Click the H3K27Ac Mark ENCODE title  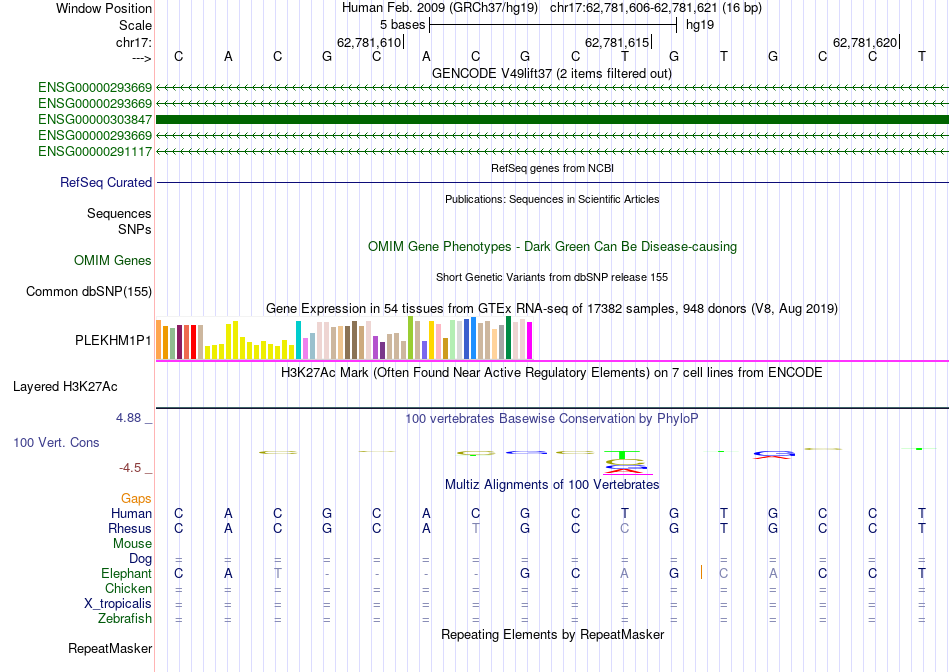click(552, 372)
